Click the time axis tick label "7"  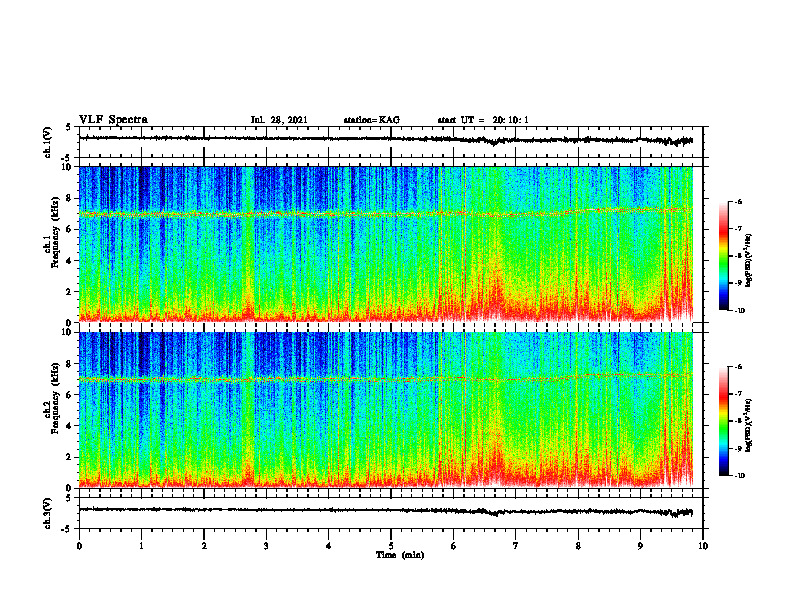(x=516, y=546)
